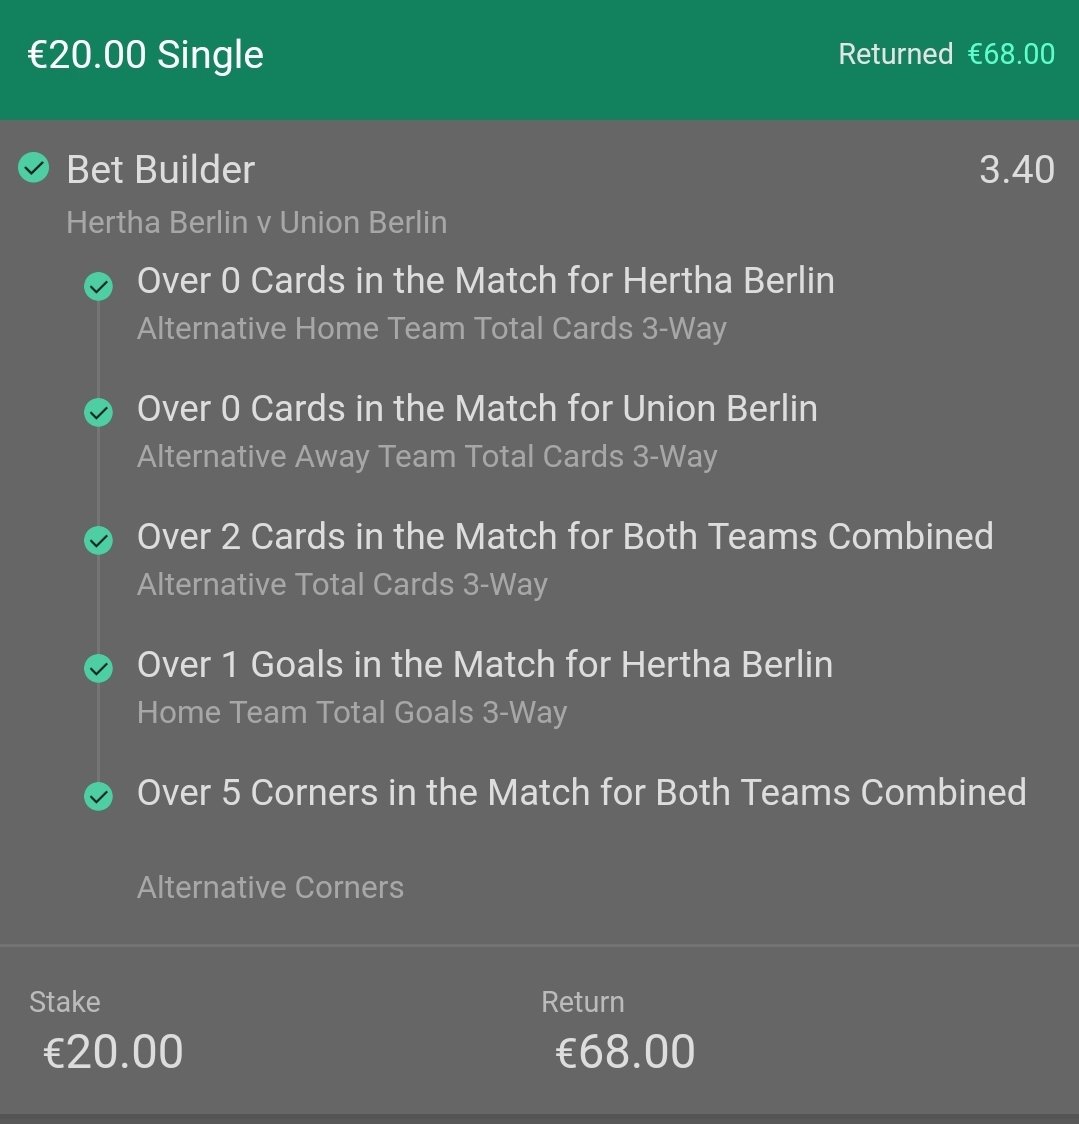Screen dimensions: 1079x1124
Task: Tap the Alternative Corners market label
Action: click(270, 887)
